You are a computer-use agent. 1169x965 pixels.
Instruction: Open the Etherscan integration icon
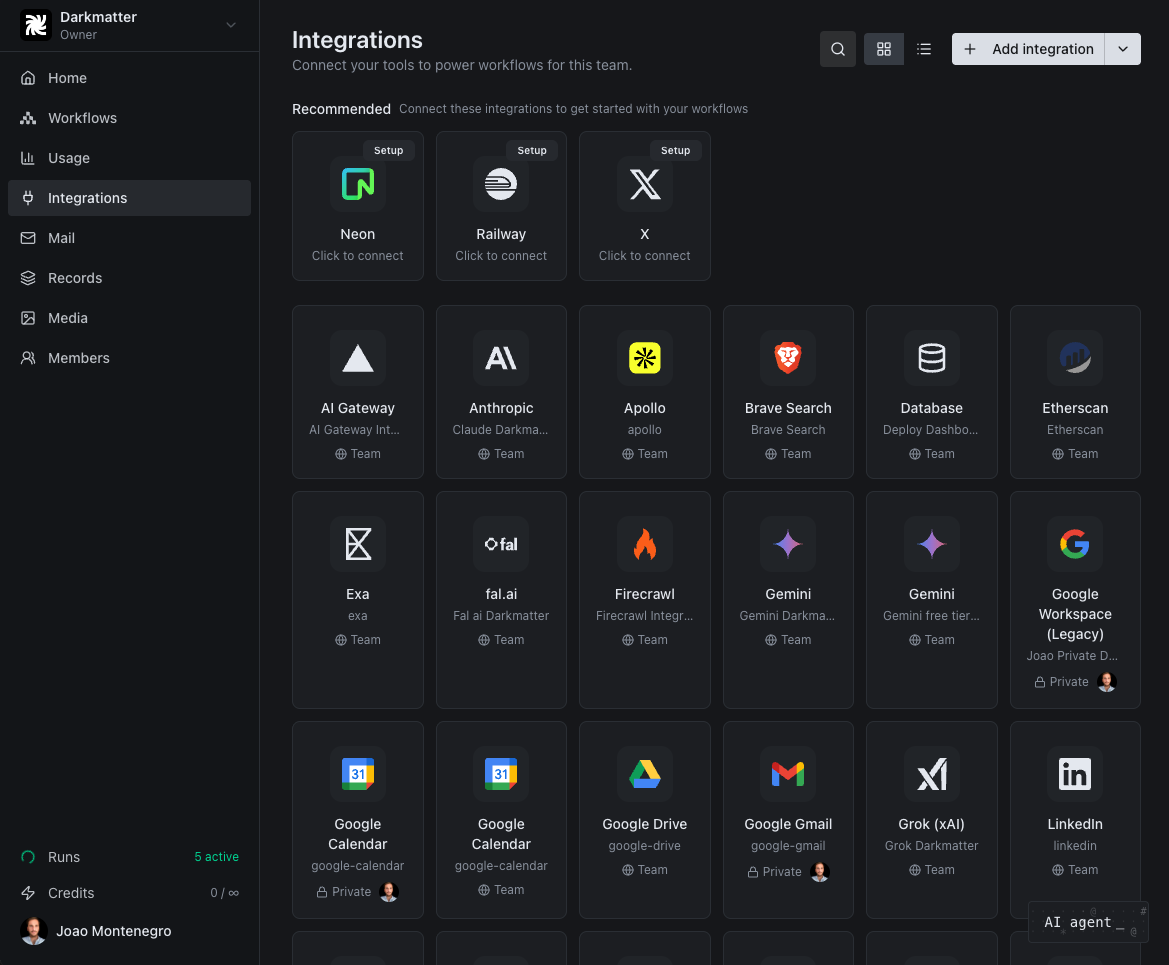click(x=1075, y=358)
